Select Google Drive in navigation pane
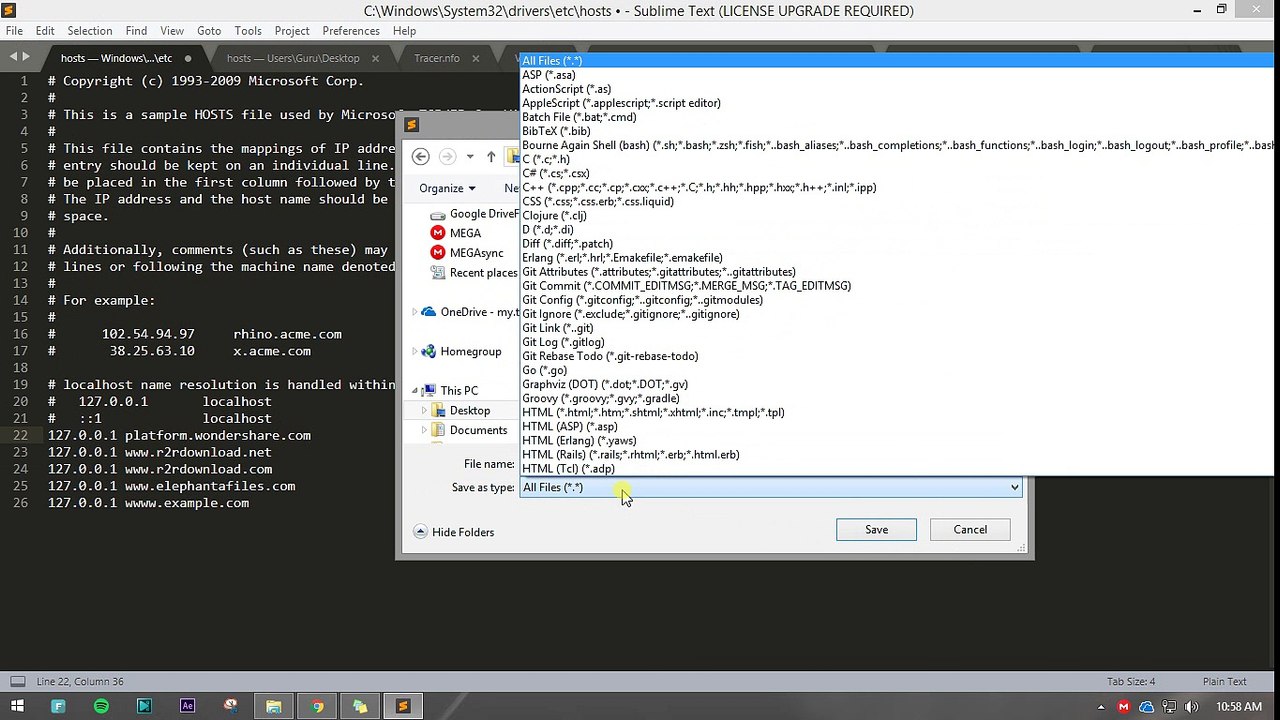 (x=475, y=214)
